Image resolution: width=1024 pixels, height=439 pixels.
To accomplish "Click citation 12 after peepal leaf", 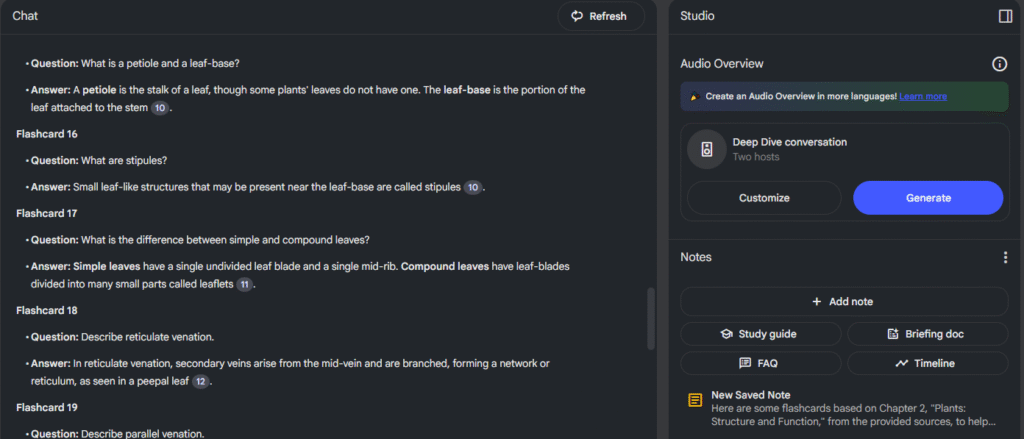I will [x=200, y=381].
